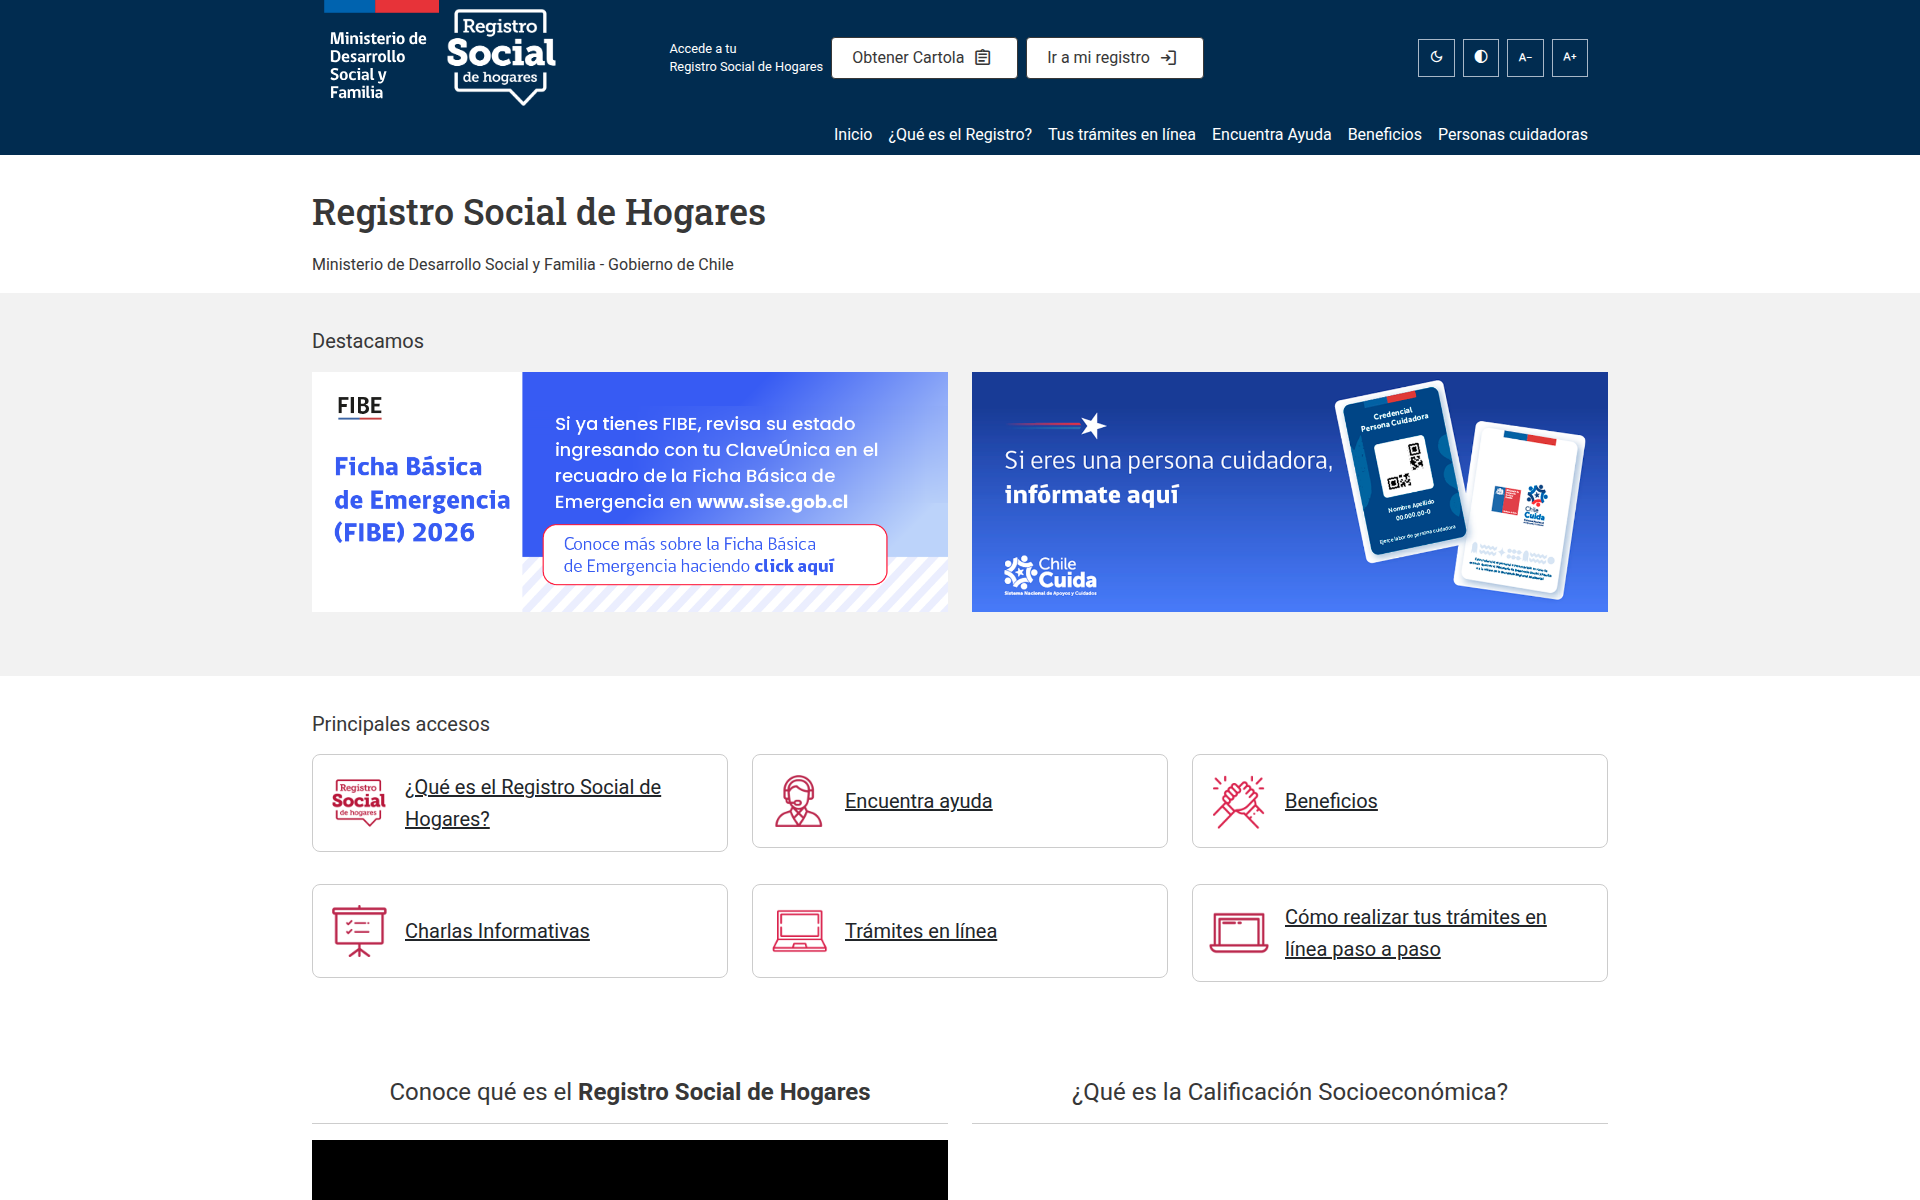Screen dimensions: 1920x1200
Task: Open ¿Qué es el Registro Social de Hogares? link
Action: point(533,803)
